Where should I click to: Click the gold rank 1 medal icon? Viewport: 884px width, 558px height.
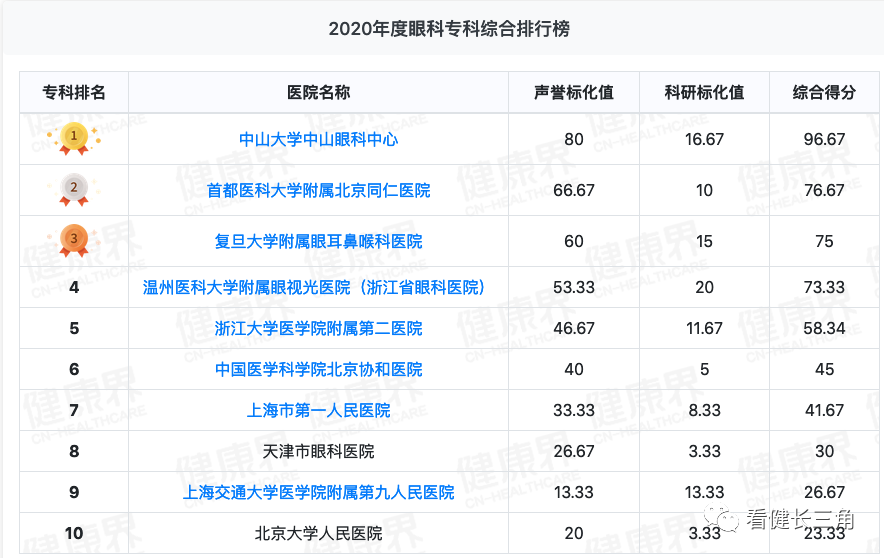click(74, 139)
